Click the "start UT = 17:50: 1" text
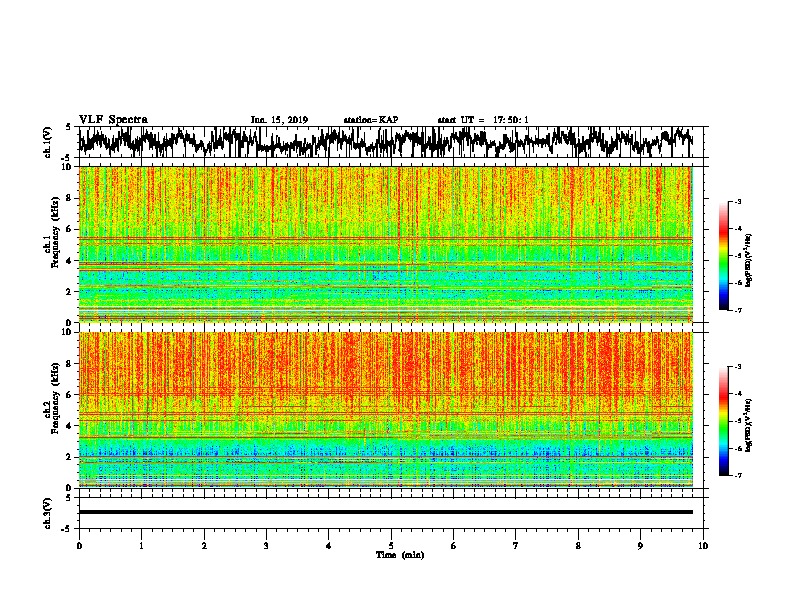Screen dimensions: 792x612 483,120
